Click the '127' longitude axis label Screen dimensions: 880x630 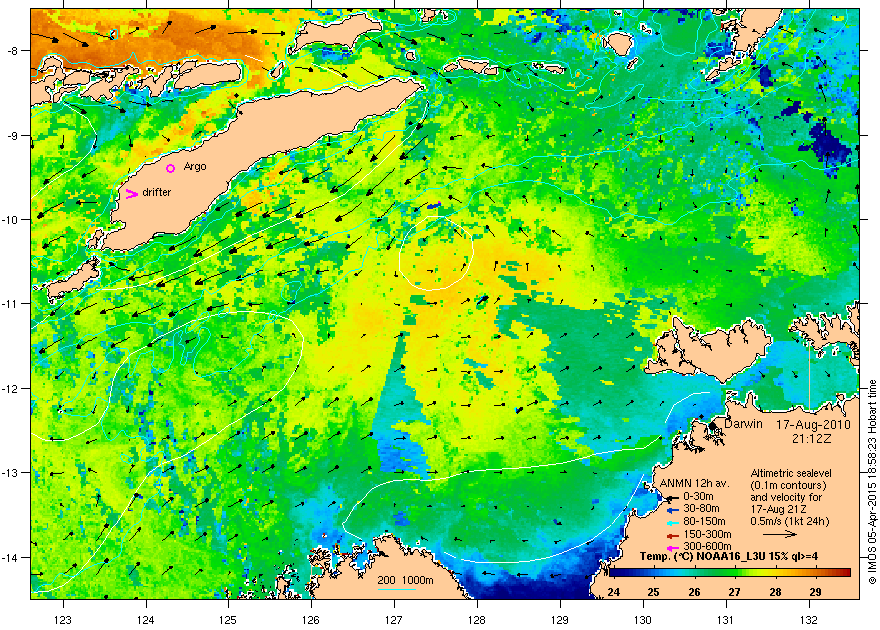(x=394, y=620)
